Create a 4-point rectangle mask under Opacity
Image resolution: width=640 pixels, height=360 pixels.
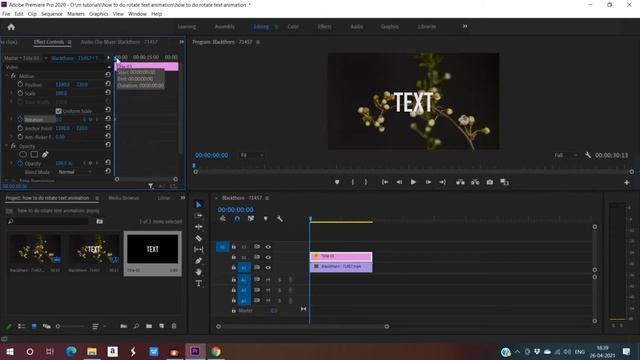coord(34,154)
